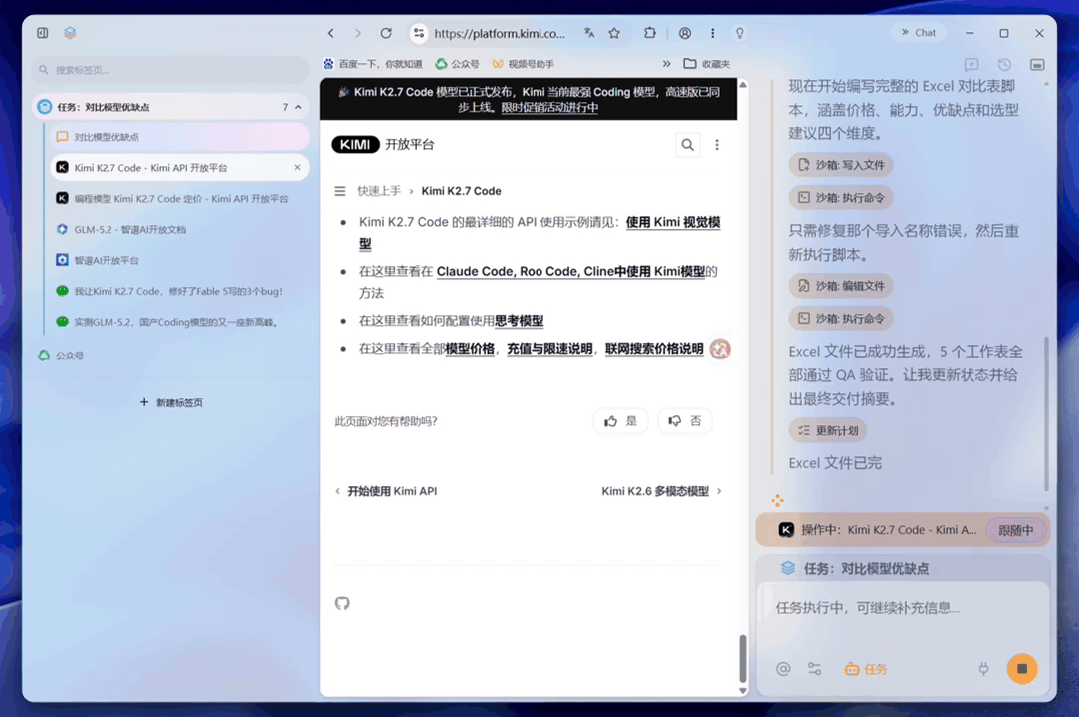Click the @ mention icon

(783, 669)
